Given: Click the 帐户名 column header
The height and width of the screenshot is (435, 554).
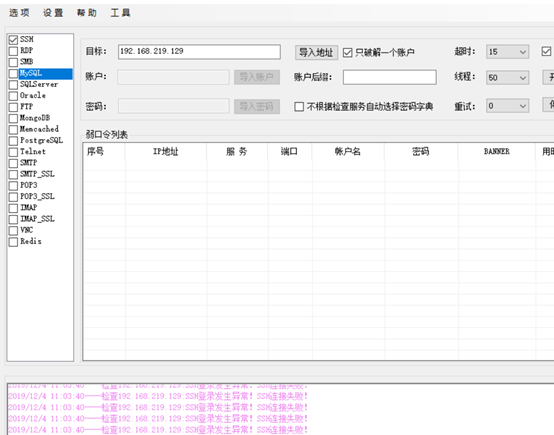Looking at the screenshot, I should point(348,152).
